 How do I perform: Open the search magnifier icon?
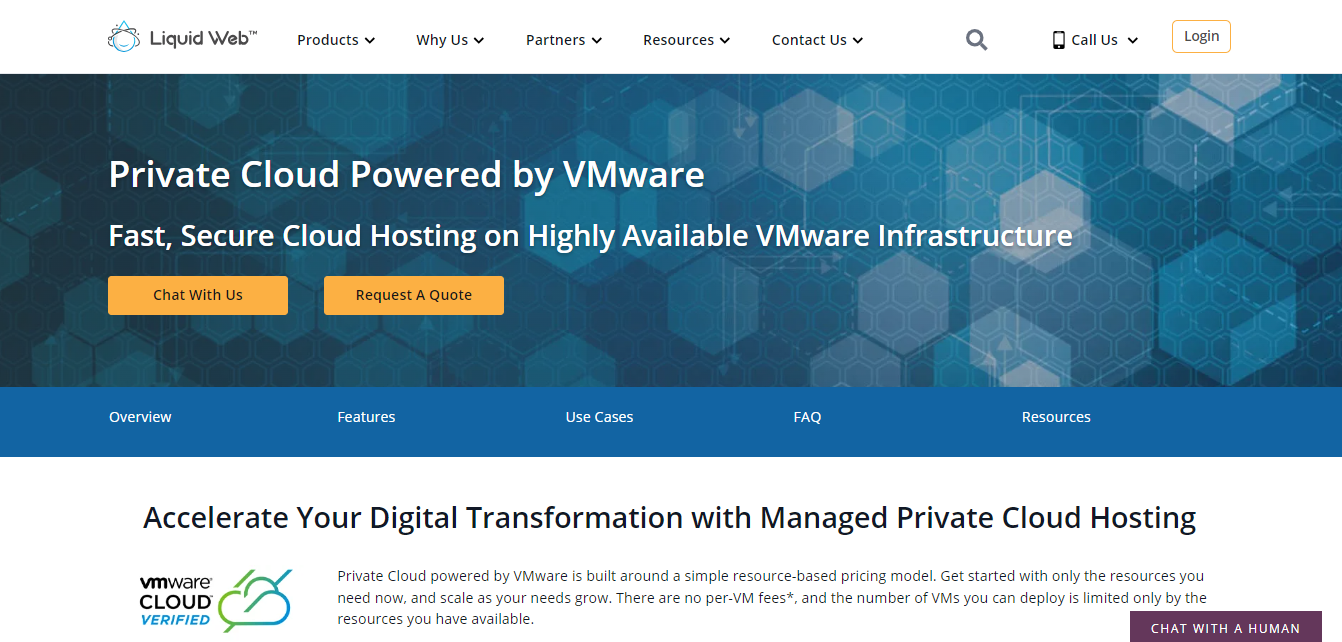click(x=976, y=39)
